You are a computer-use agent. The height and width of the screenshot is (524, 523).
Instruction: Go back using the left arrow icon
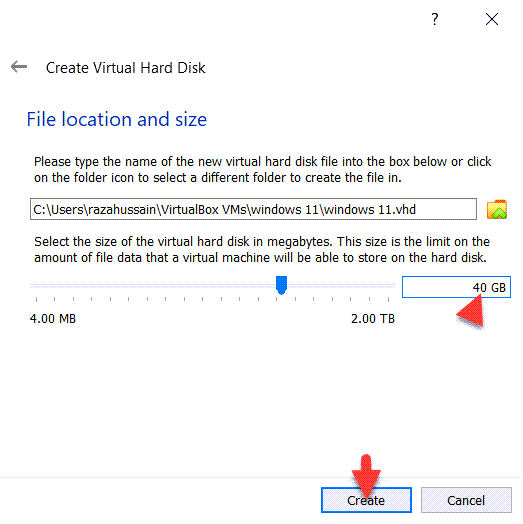(19, 67)
